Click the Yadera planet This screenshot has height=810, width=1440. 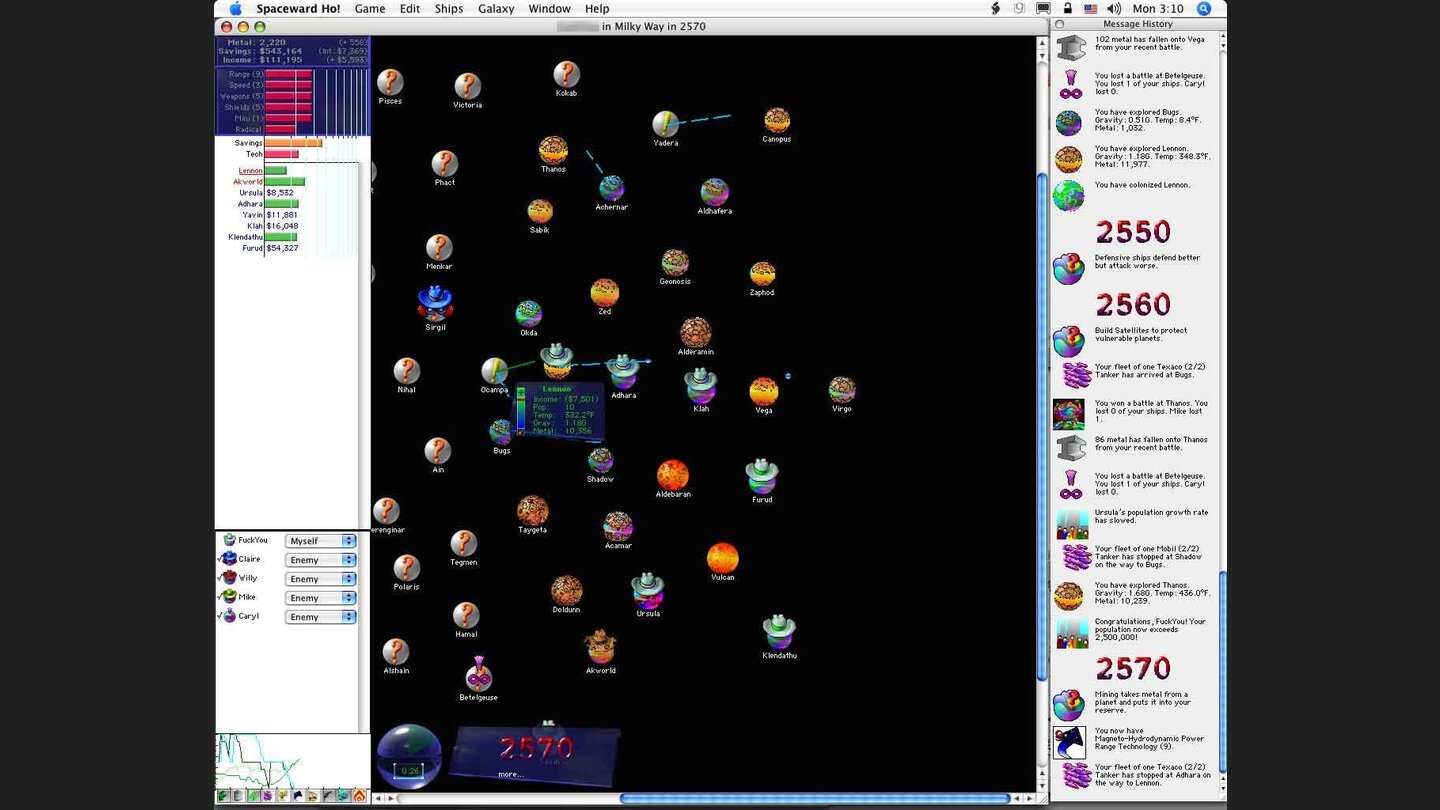tap(665, 124)
